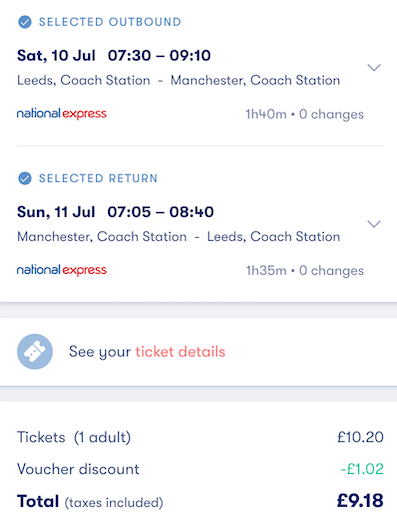The width and height of the screenshot is (397, 525).
Task: Select the Sun, 11 Jul 07:05 journey
Action: pyautogui.click(x=115, y=212)
